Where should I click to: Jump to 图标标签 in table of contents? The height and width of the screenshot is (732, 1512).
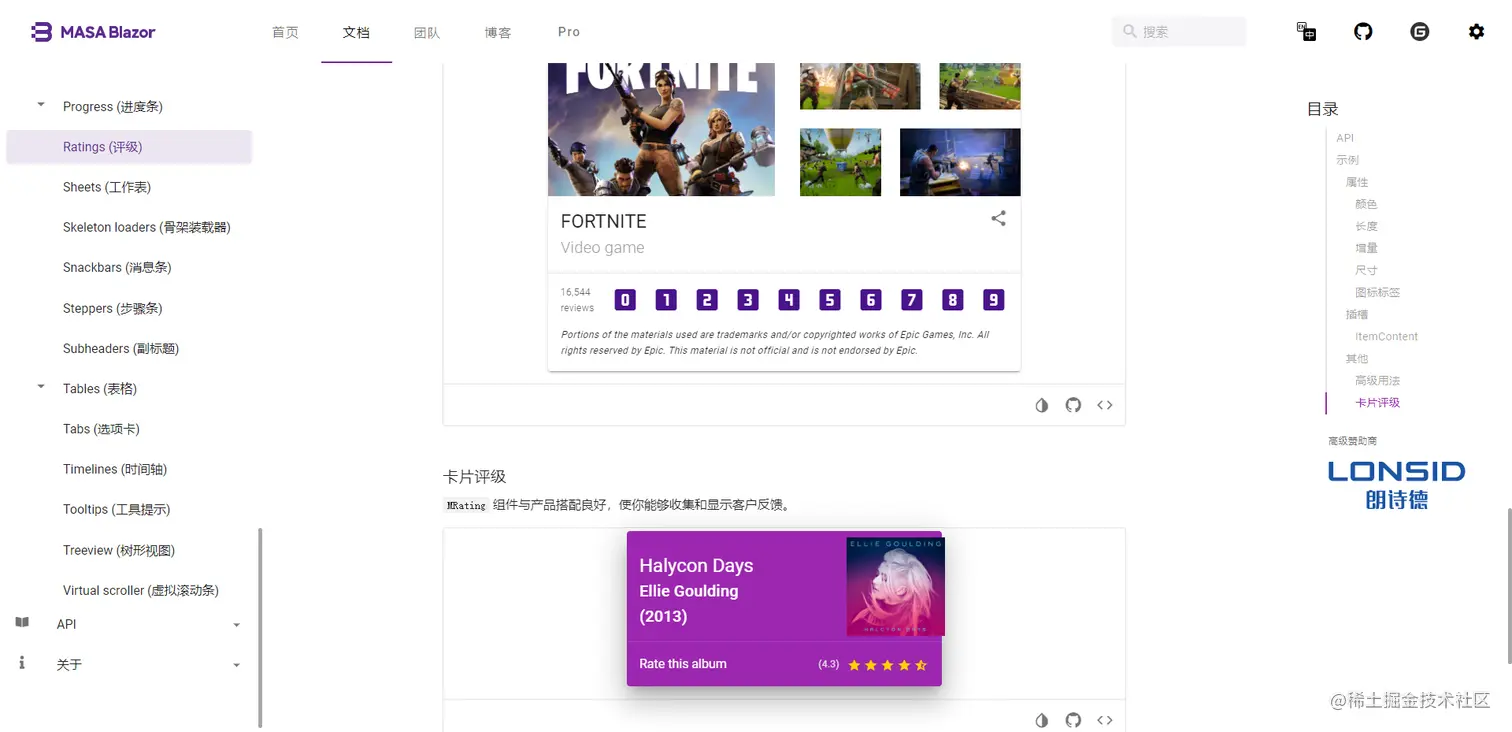point(1377,292)
